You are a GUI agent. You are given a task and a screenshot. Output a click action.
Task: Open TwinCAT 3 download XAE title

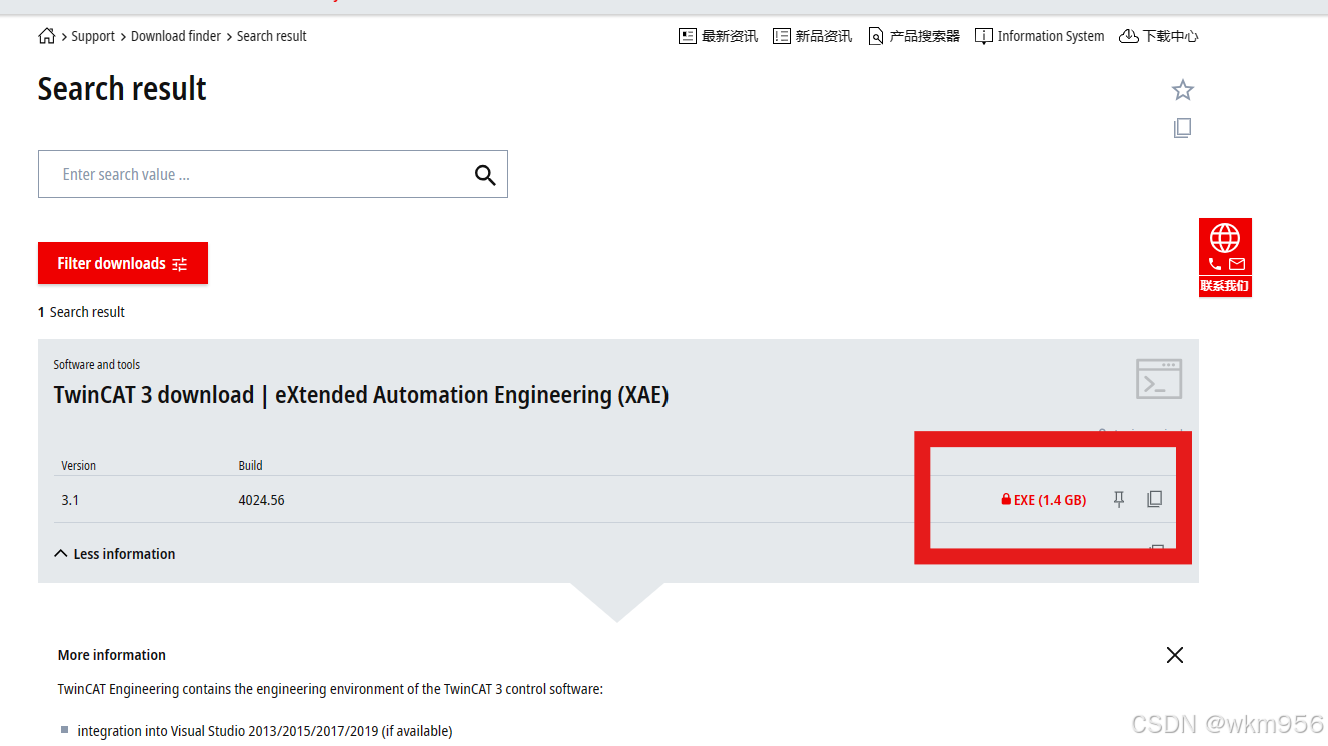[361, 395]
